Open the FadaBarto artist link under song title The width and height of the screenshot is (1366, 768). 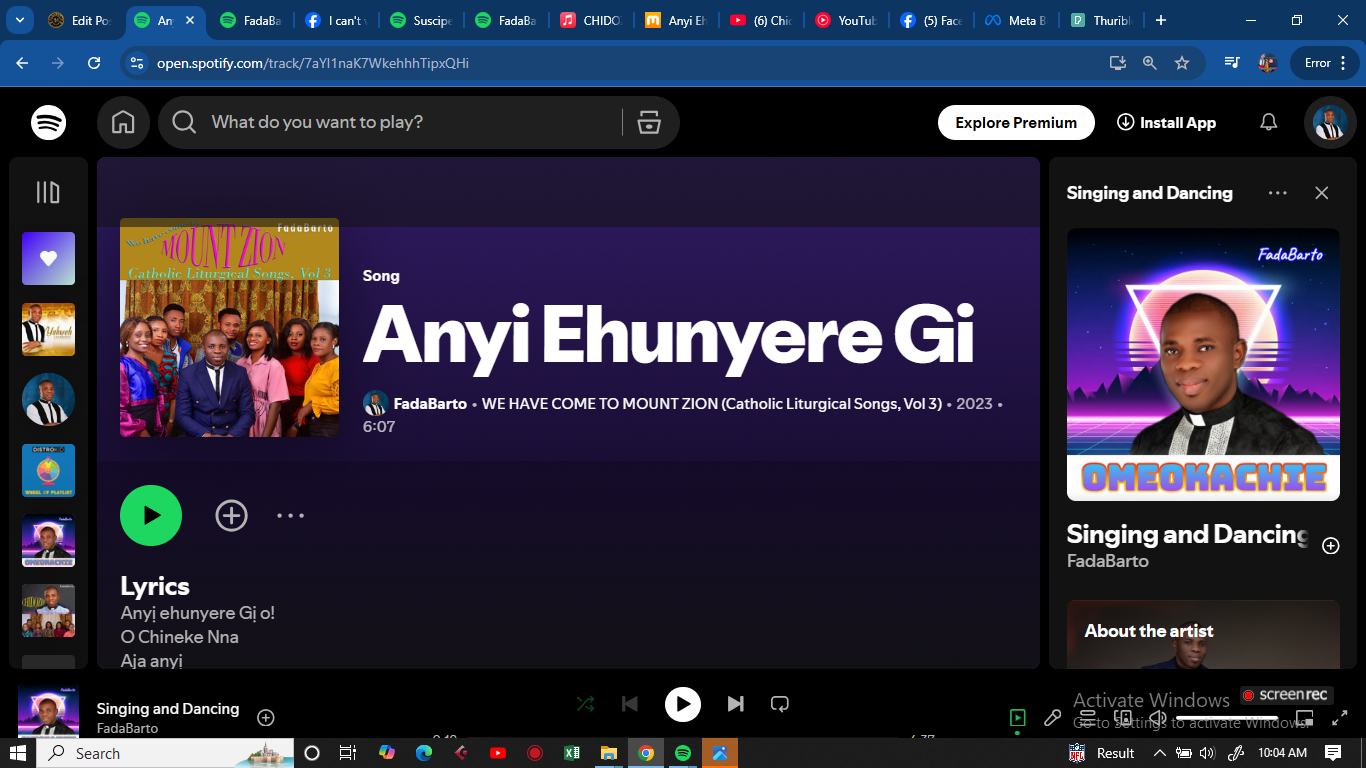[430, 404]
